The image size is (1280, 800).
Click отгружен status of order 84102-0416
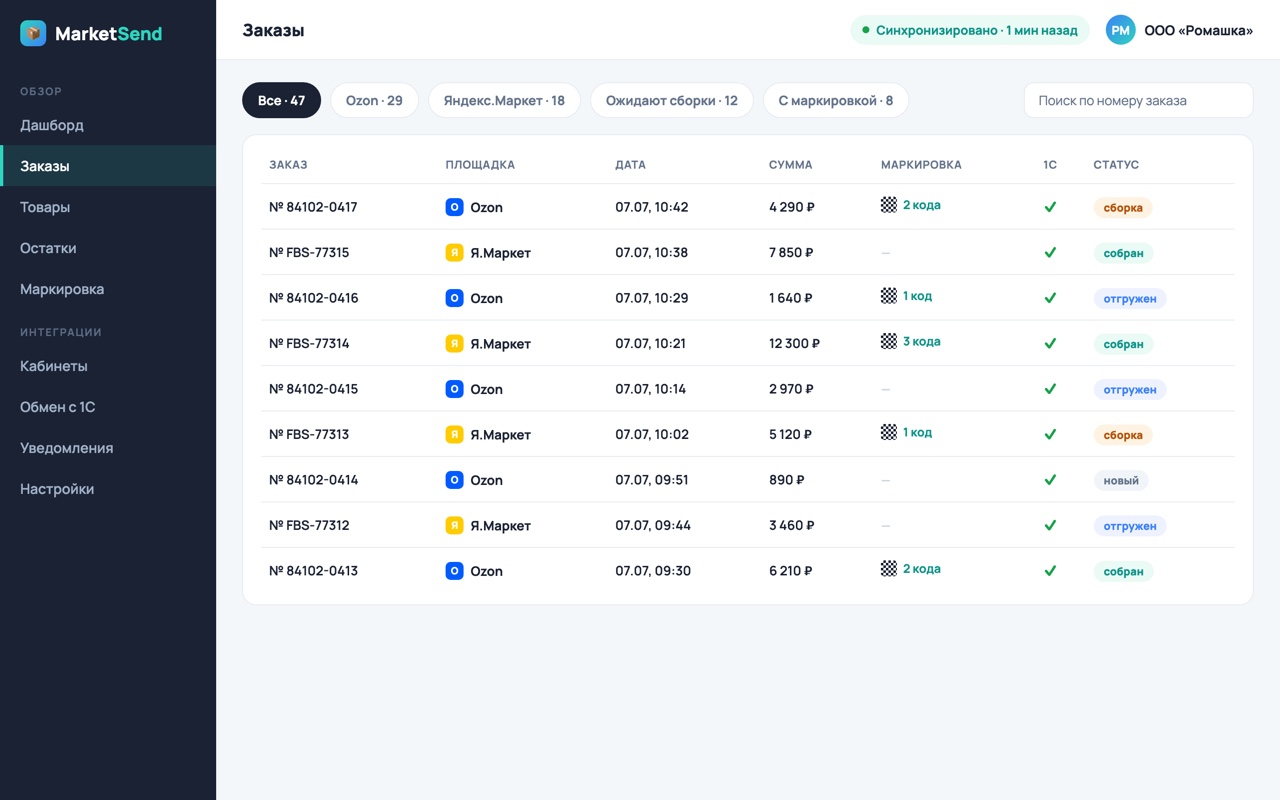pyautogui.click(x=1130, y=299)
